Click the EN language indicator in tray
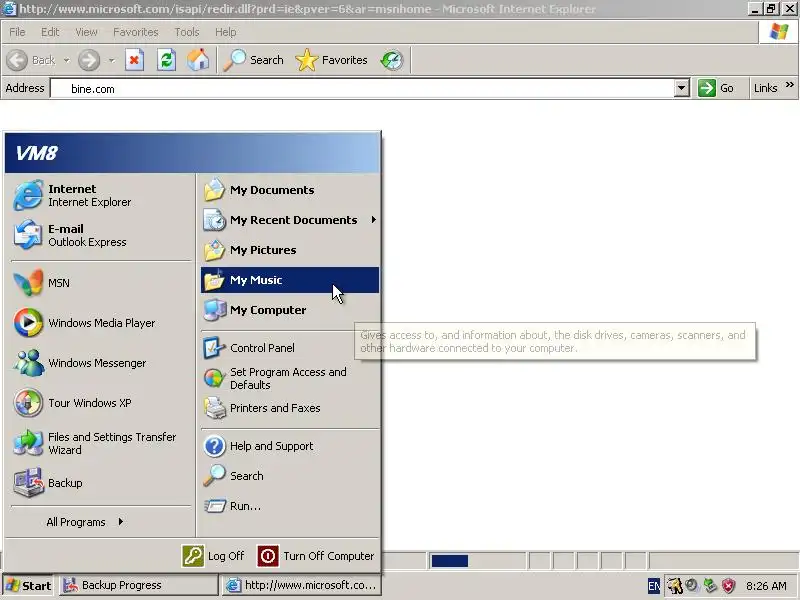 coord(654,586)
